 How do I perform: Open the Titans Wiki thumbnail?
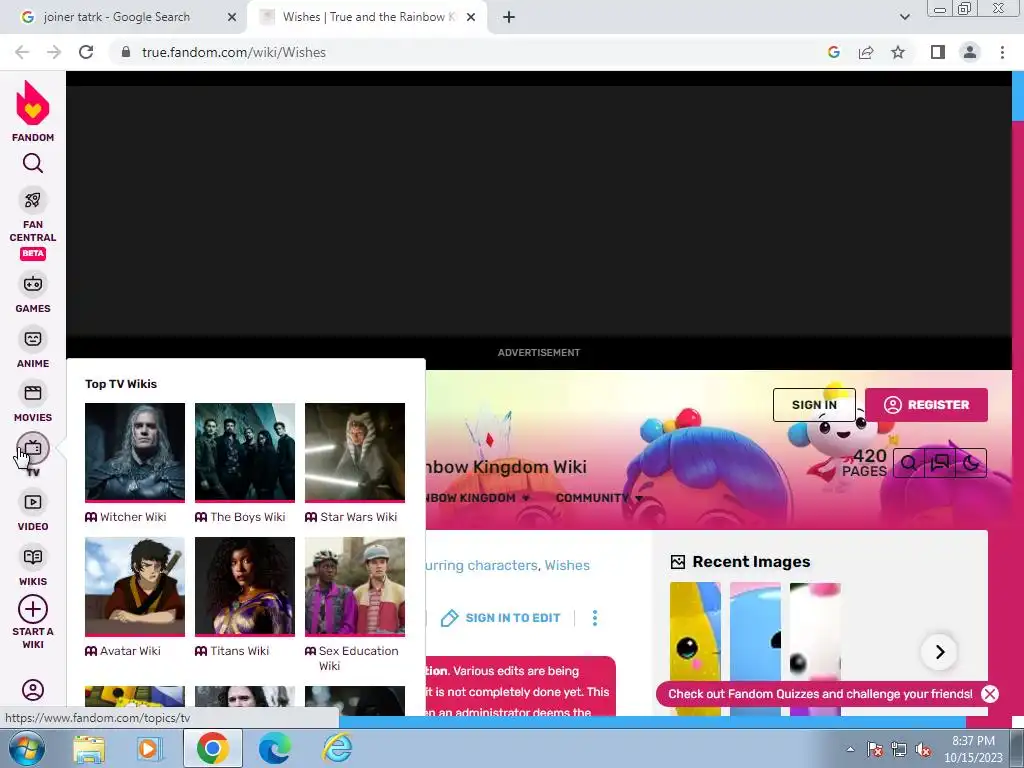click(x=245, y=586)
